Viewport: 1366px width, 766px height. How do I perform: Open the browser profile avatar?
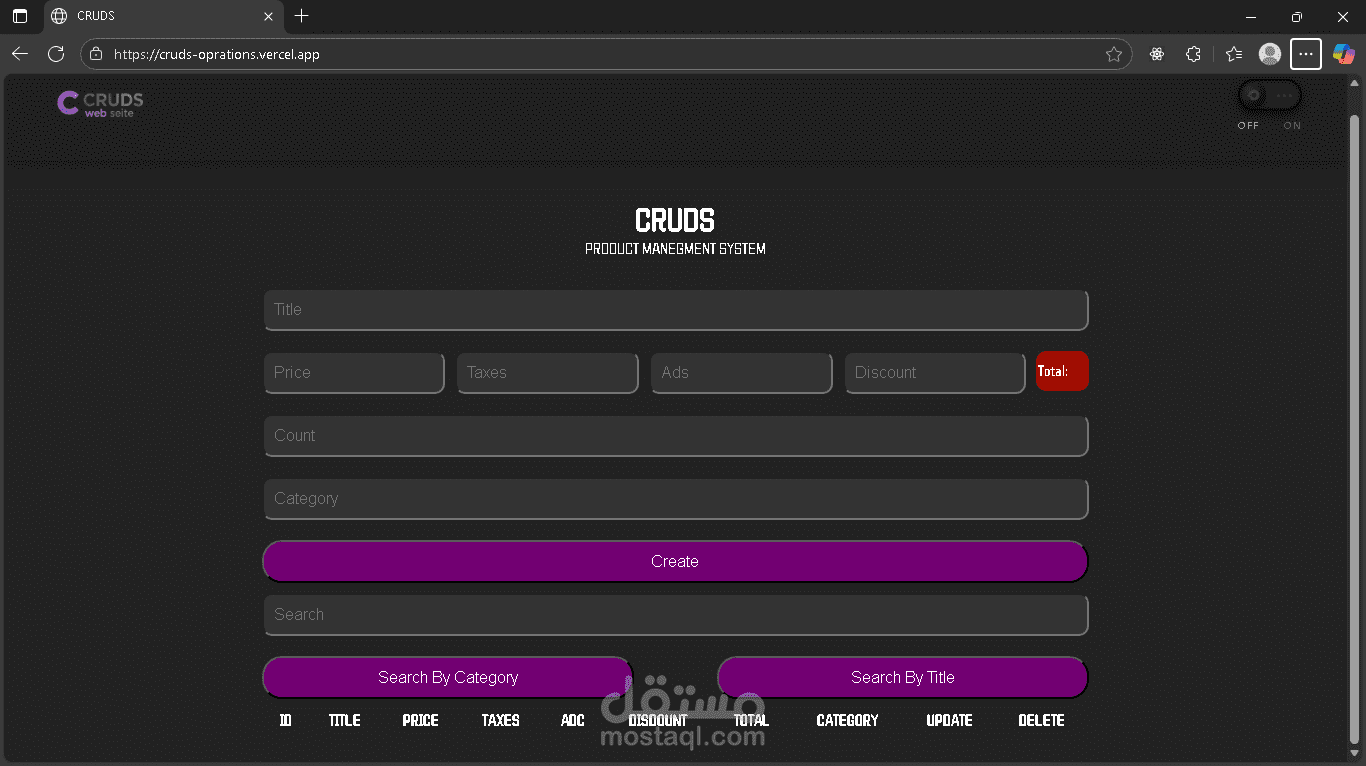coord(1270,54)
